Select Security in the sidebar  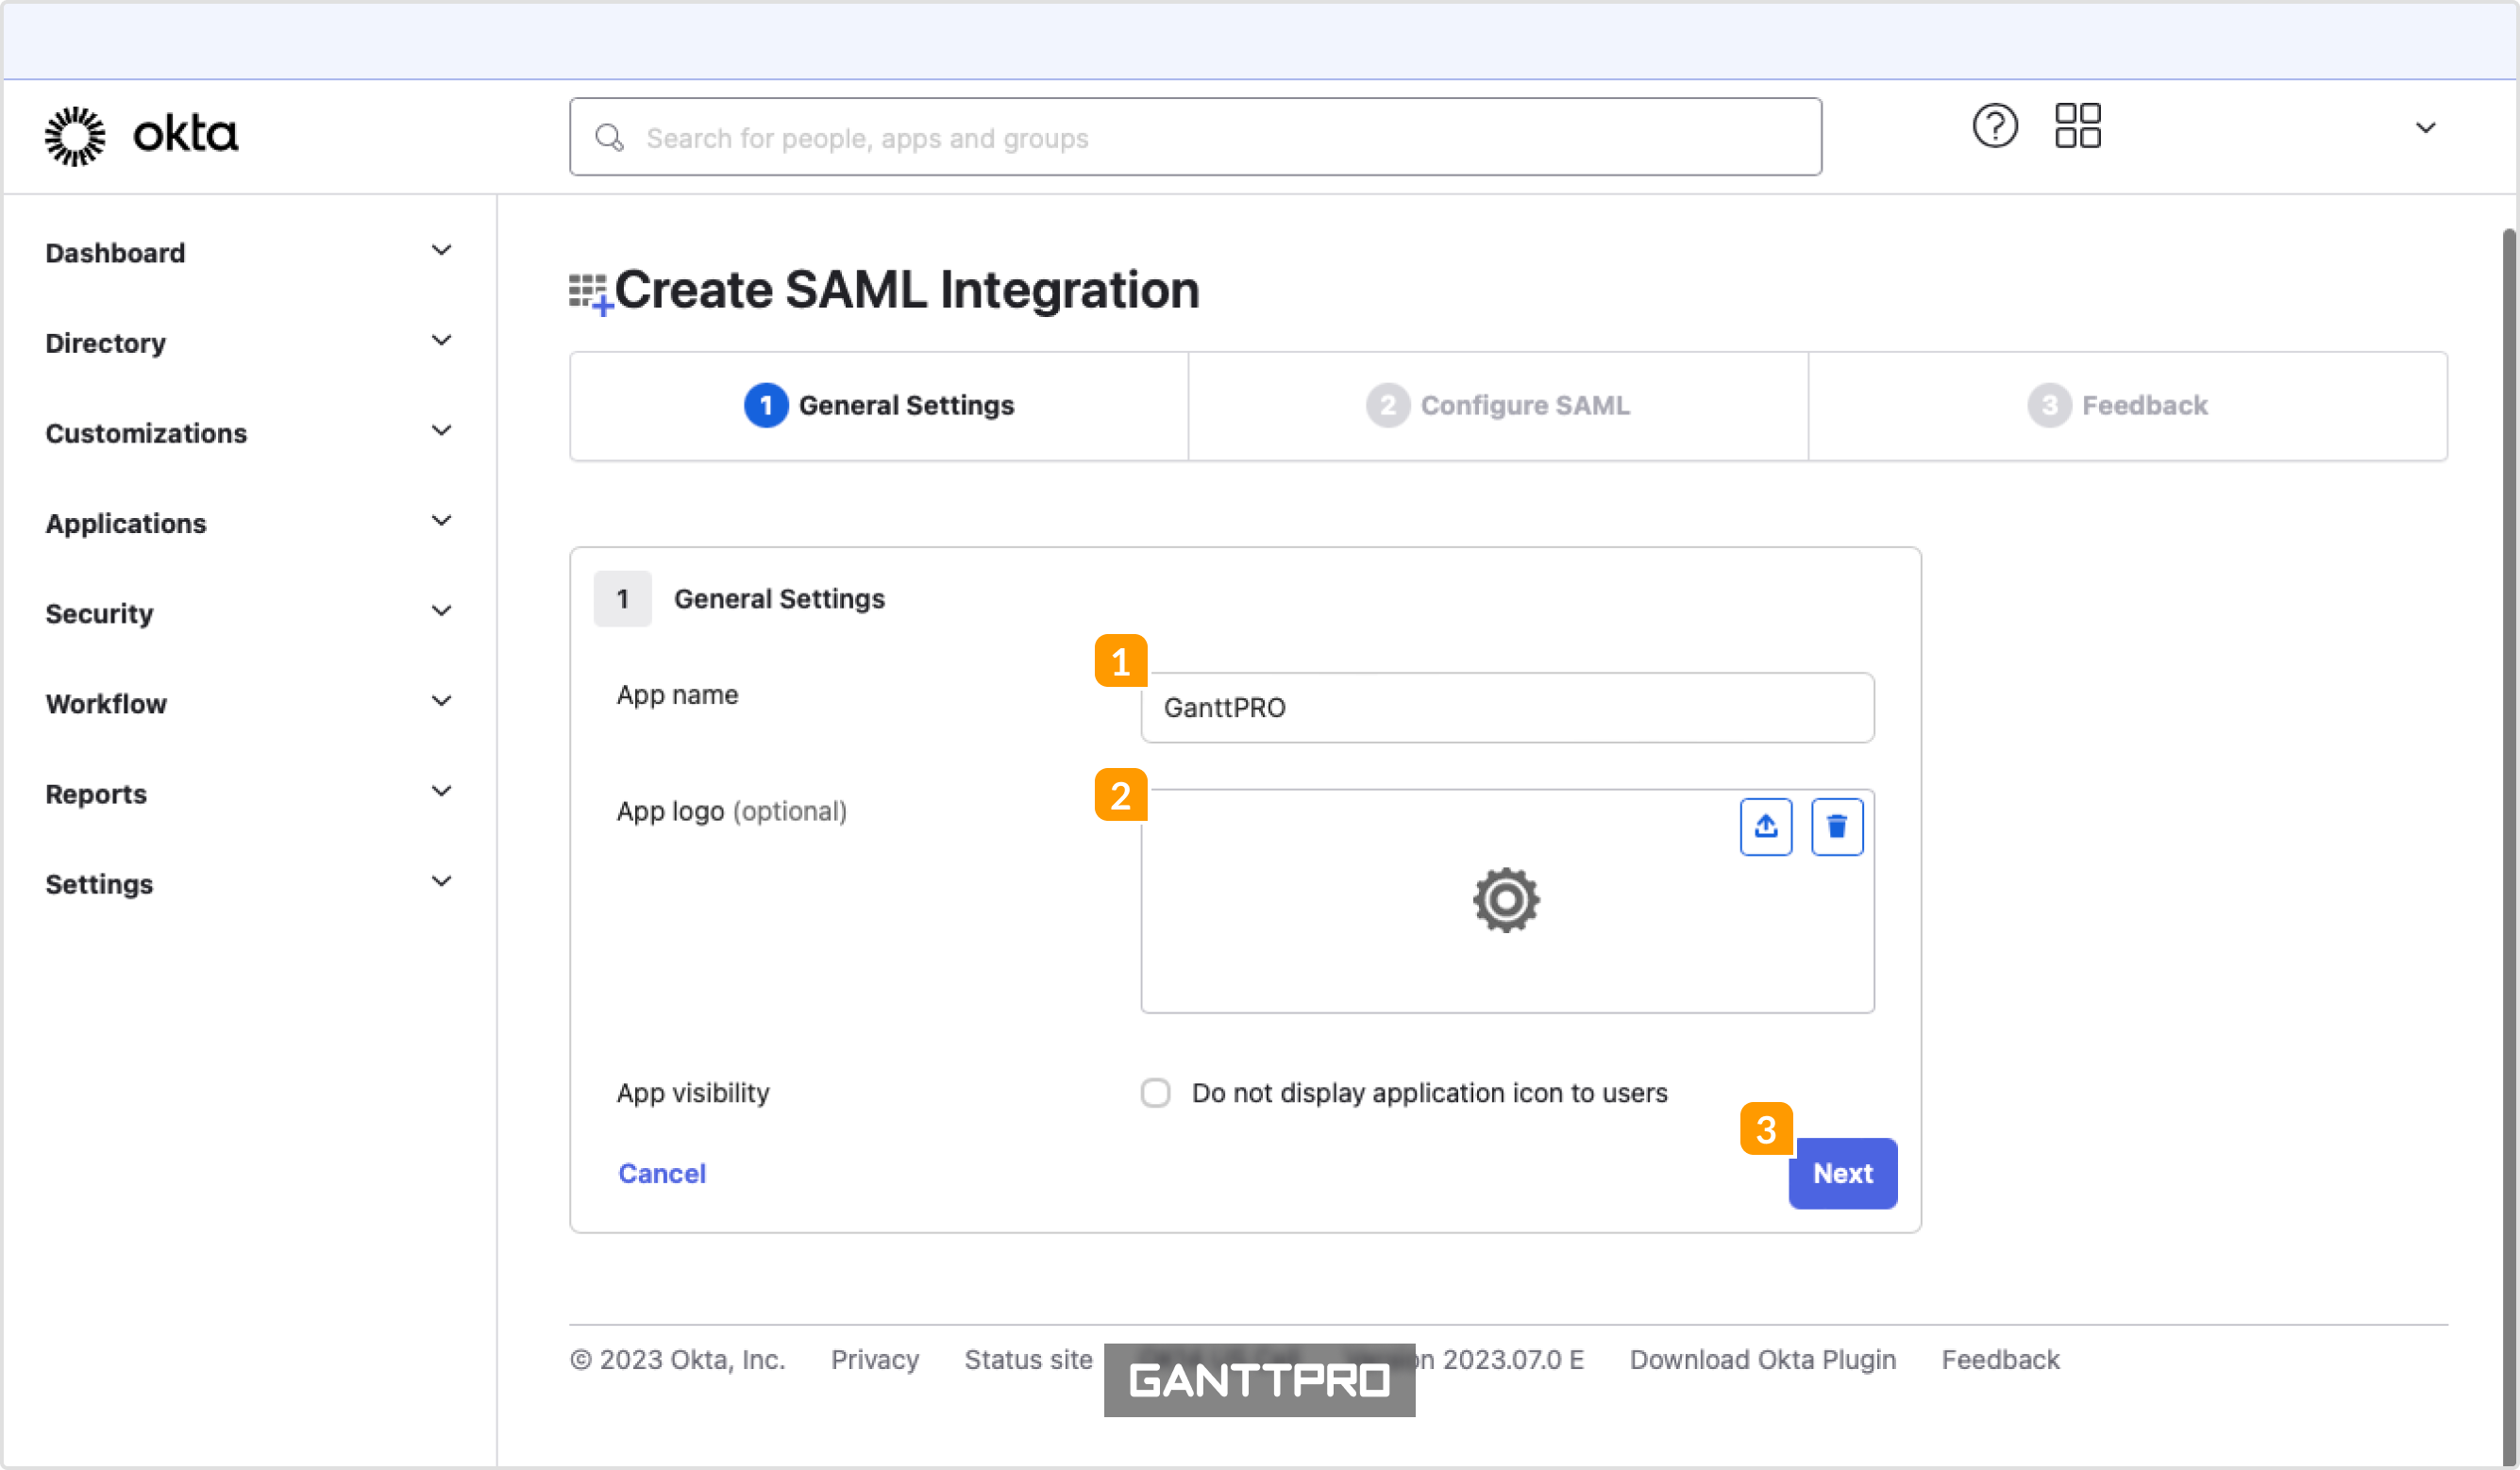[x=99, y=613]
